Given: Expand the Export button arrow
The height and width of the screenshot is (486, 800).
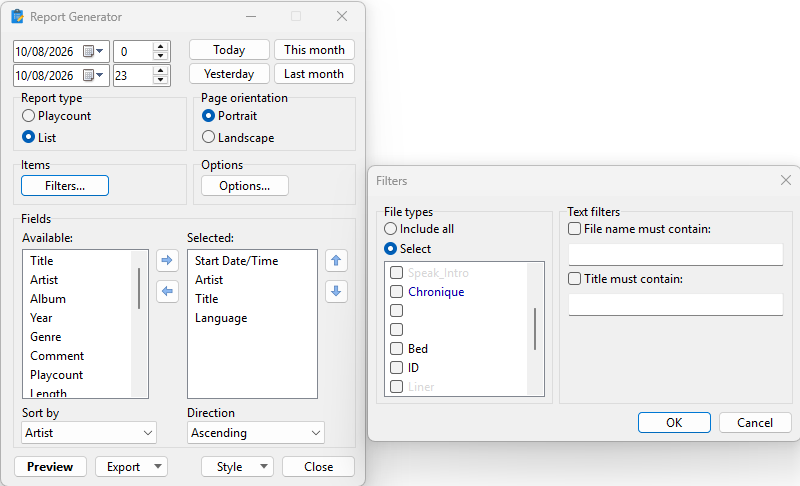Looking at the screenshot, I should (x=158, y=466).
